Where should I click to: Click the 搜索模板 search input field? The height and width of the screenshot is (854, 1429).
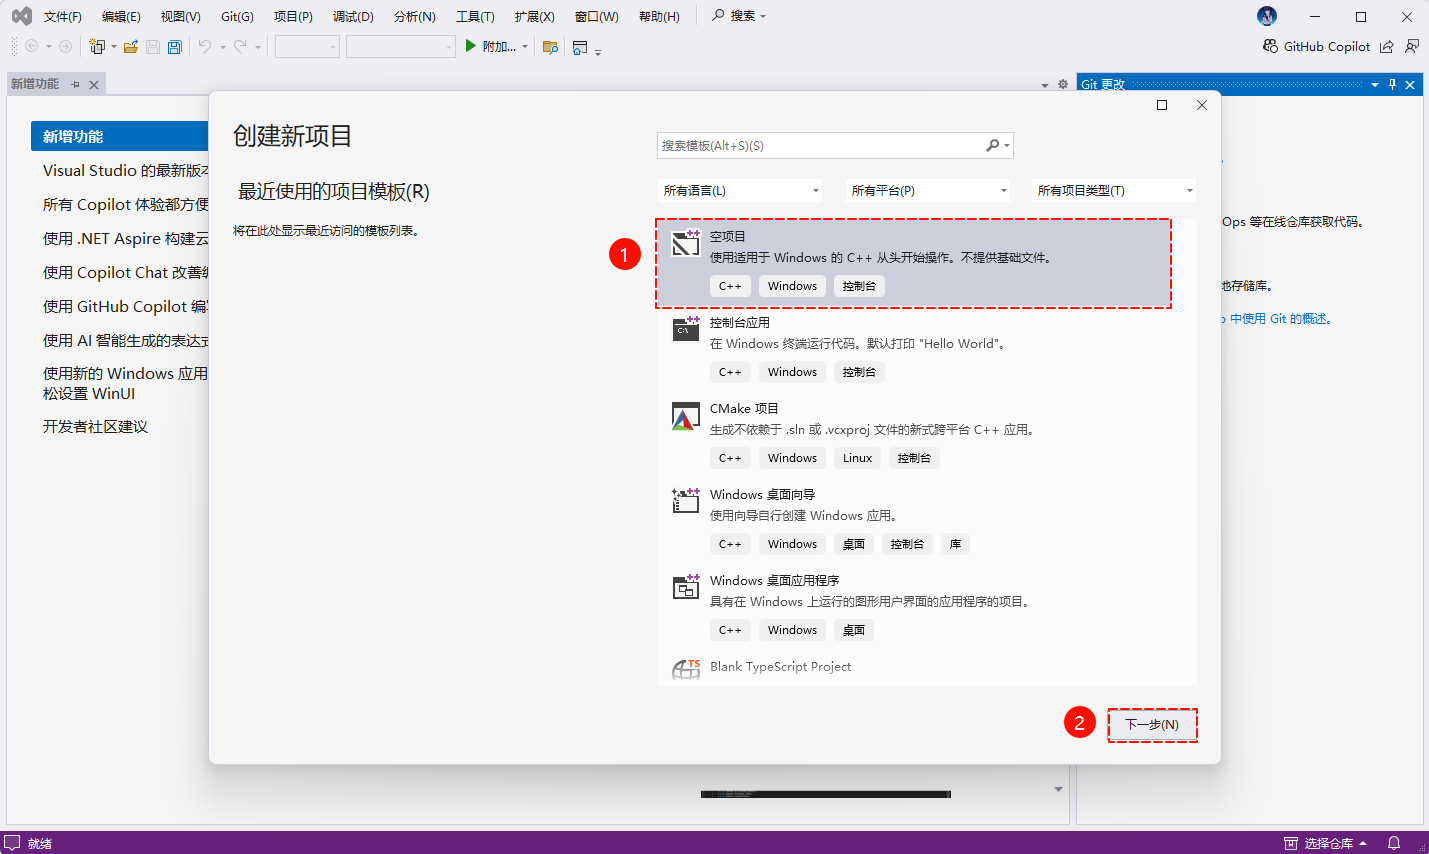point(820,146)
